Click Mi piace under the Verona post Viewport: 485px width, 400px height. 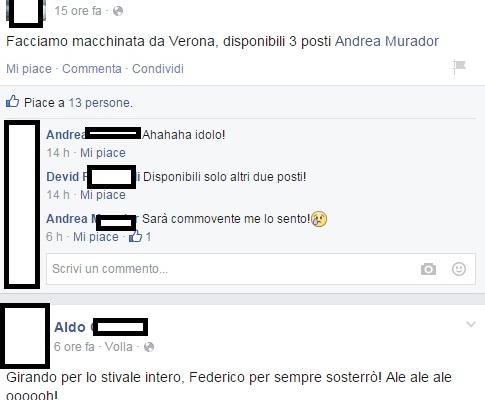[x=29, y=69]
